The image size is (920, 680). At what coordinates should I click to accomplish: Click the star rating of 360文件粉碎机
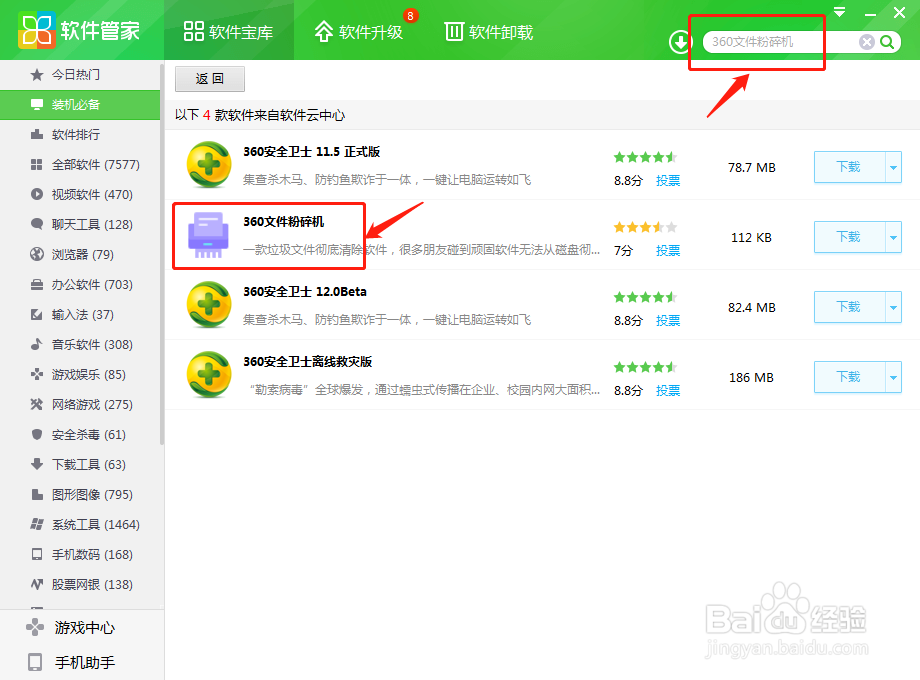[x=645, y=227]
